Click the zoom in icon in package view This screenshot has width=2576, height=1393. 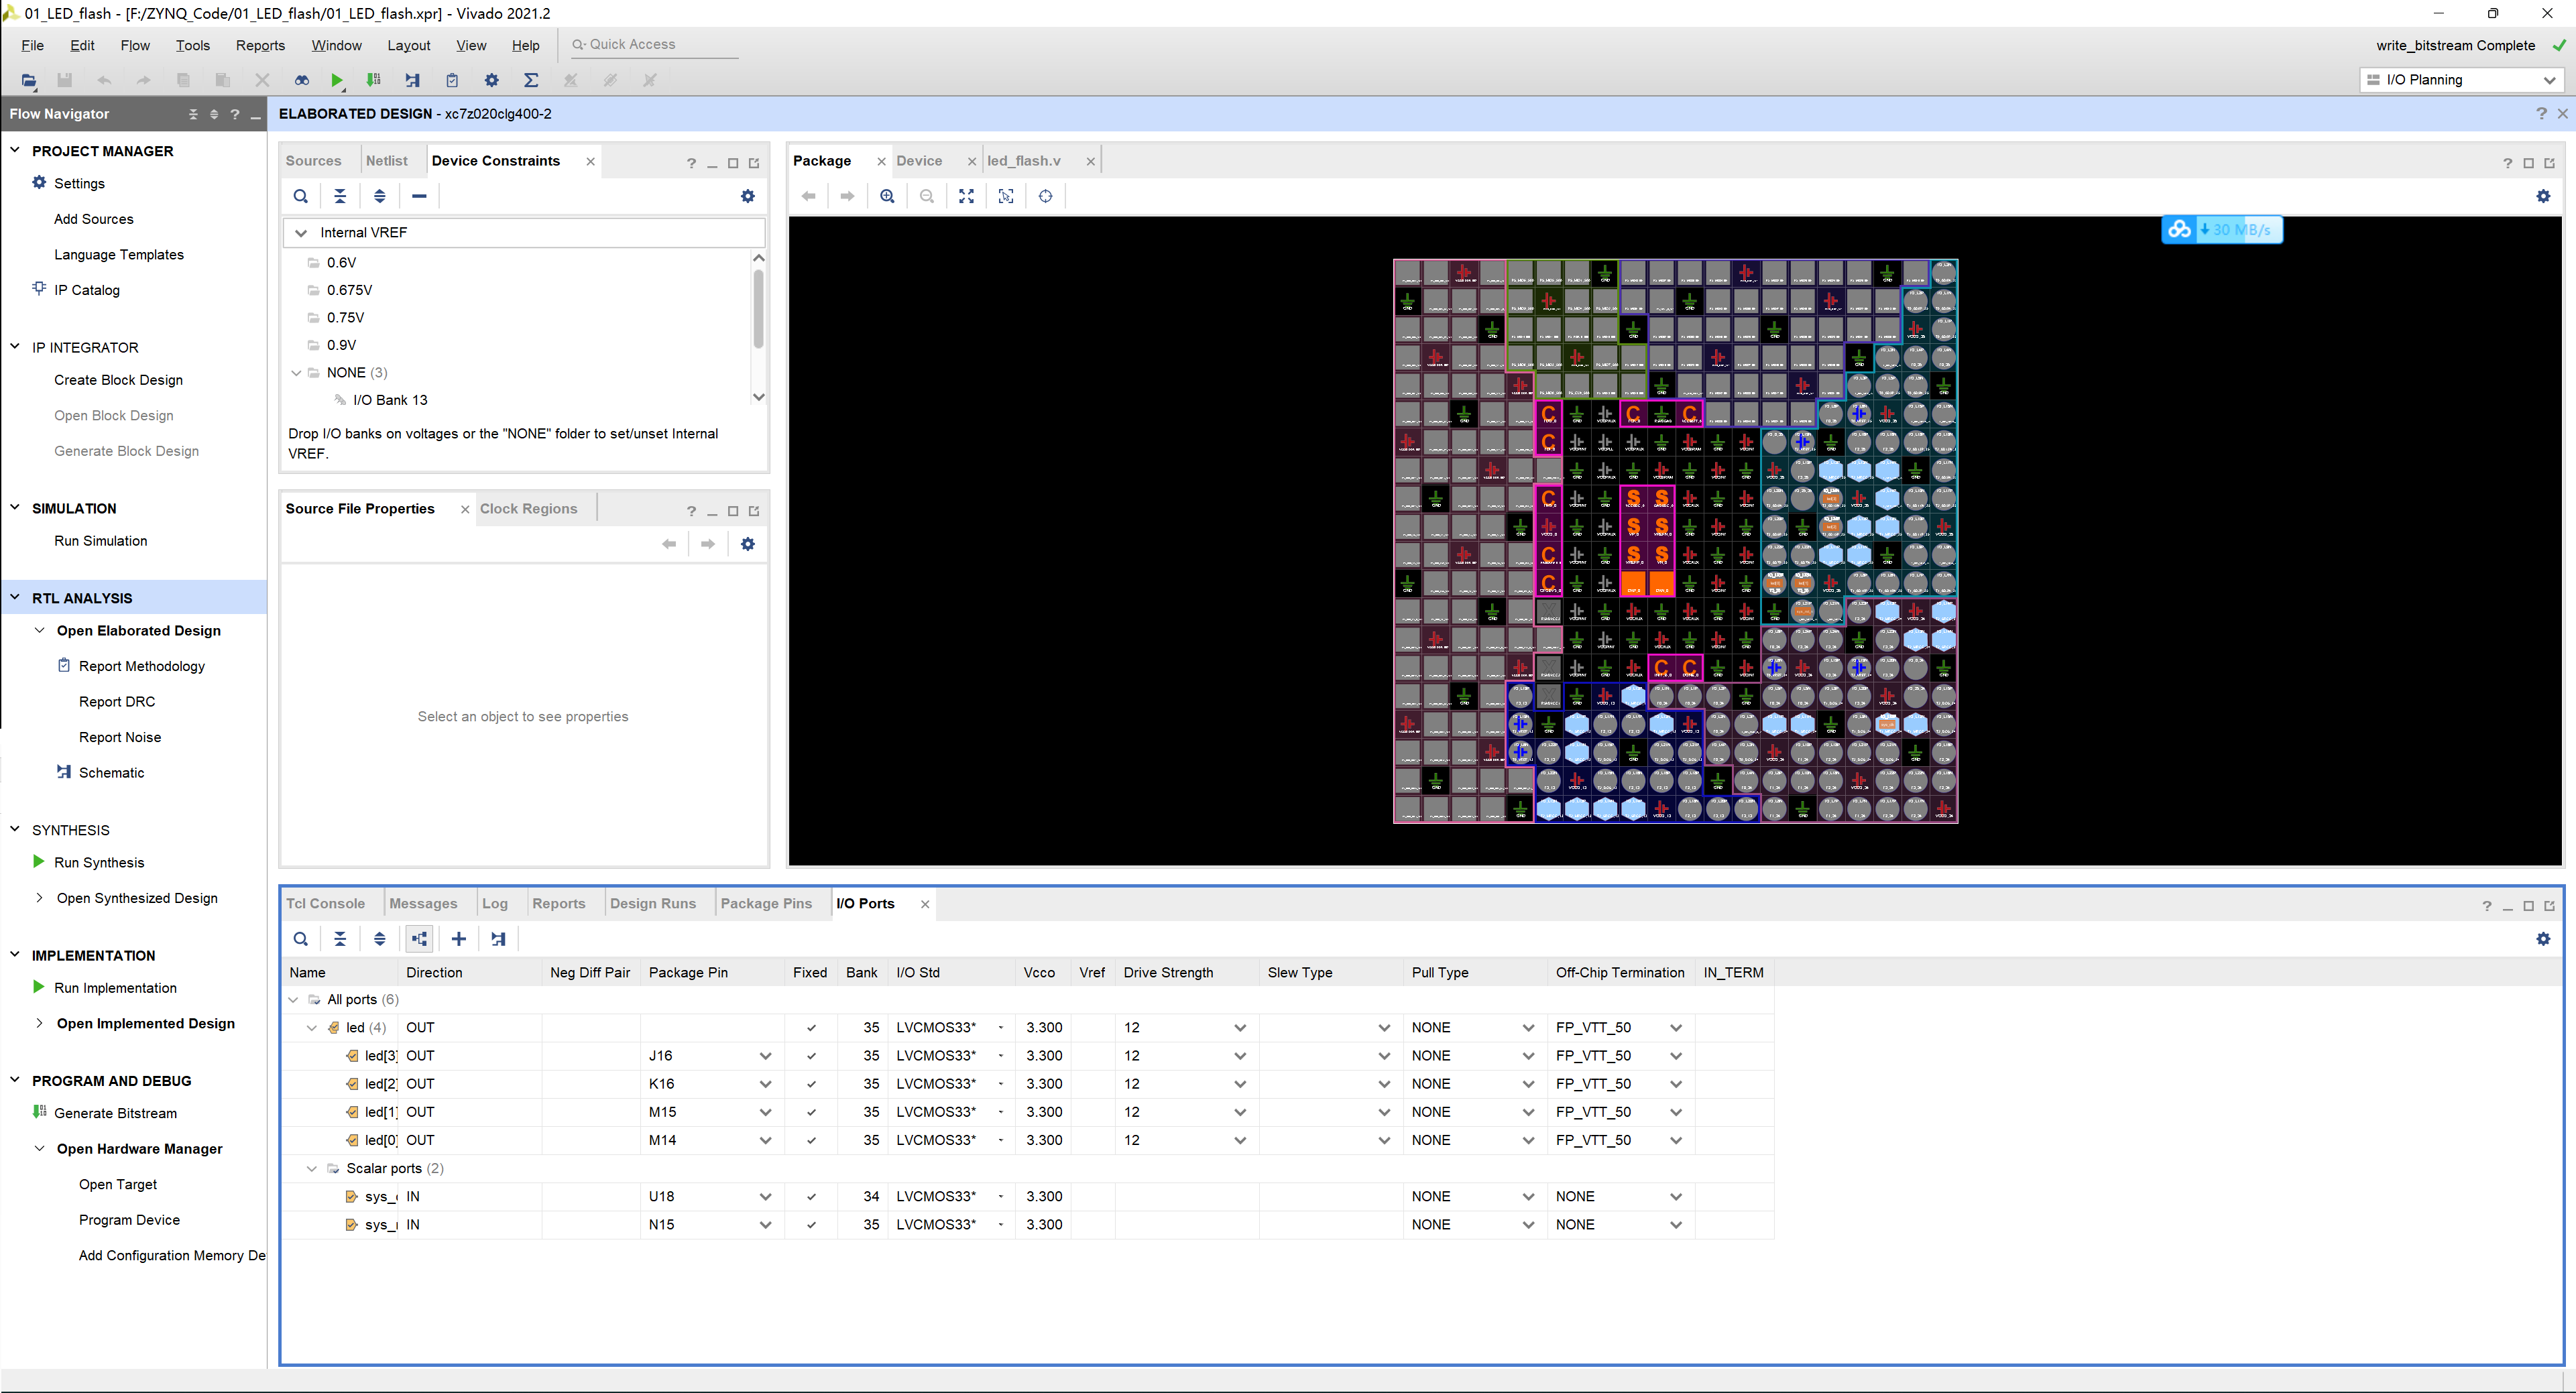coord(886,196)
